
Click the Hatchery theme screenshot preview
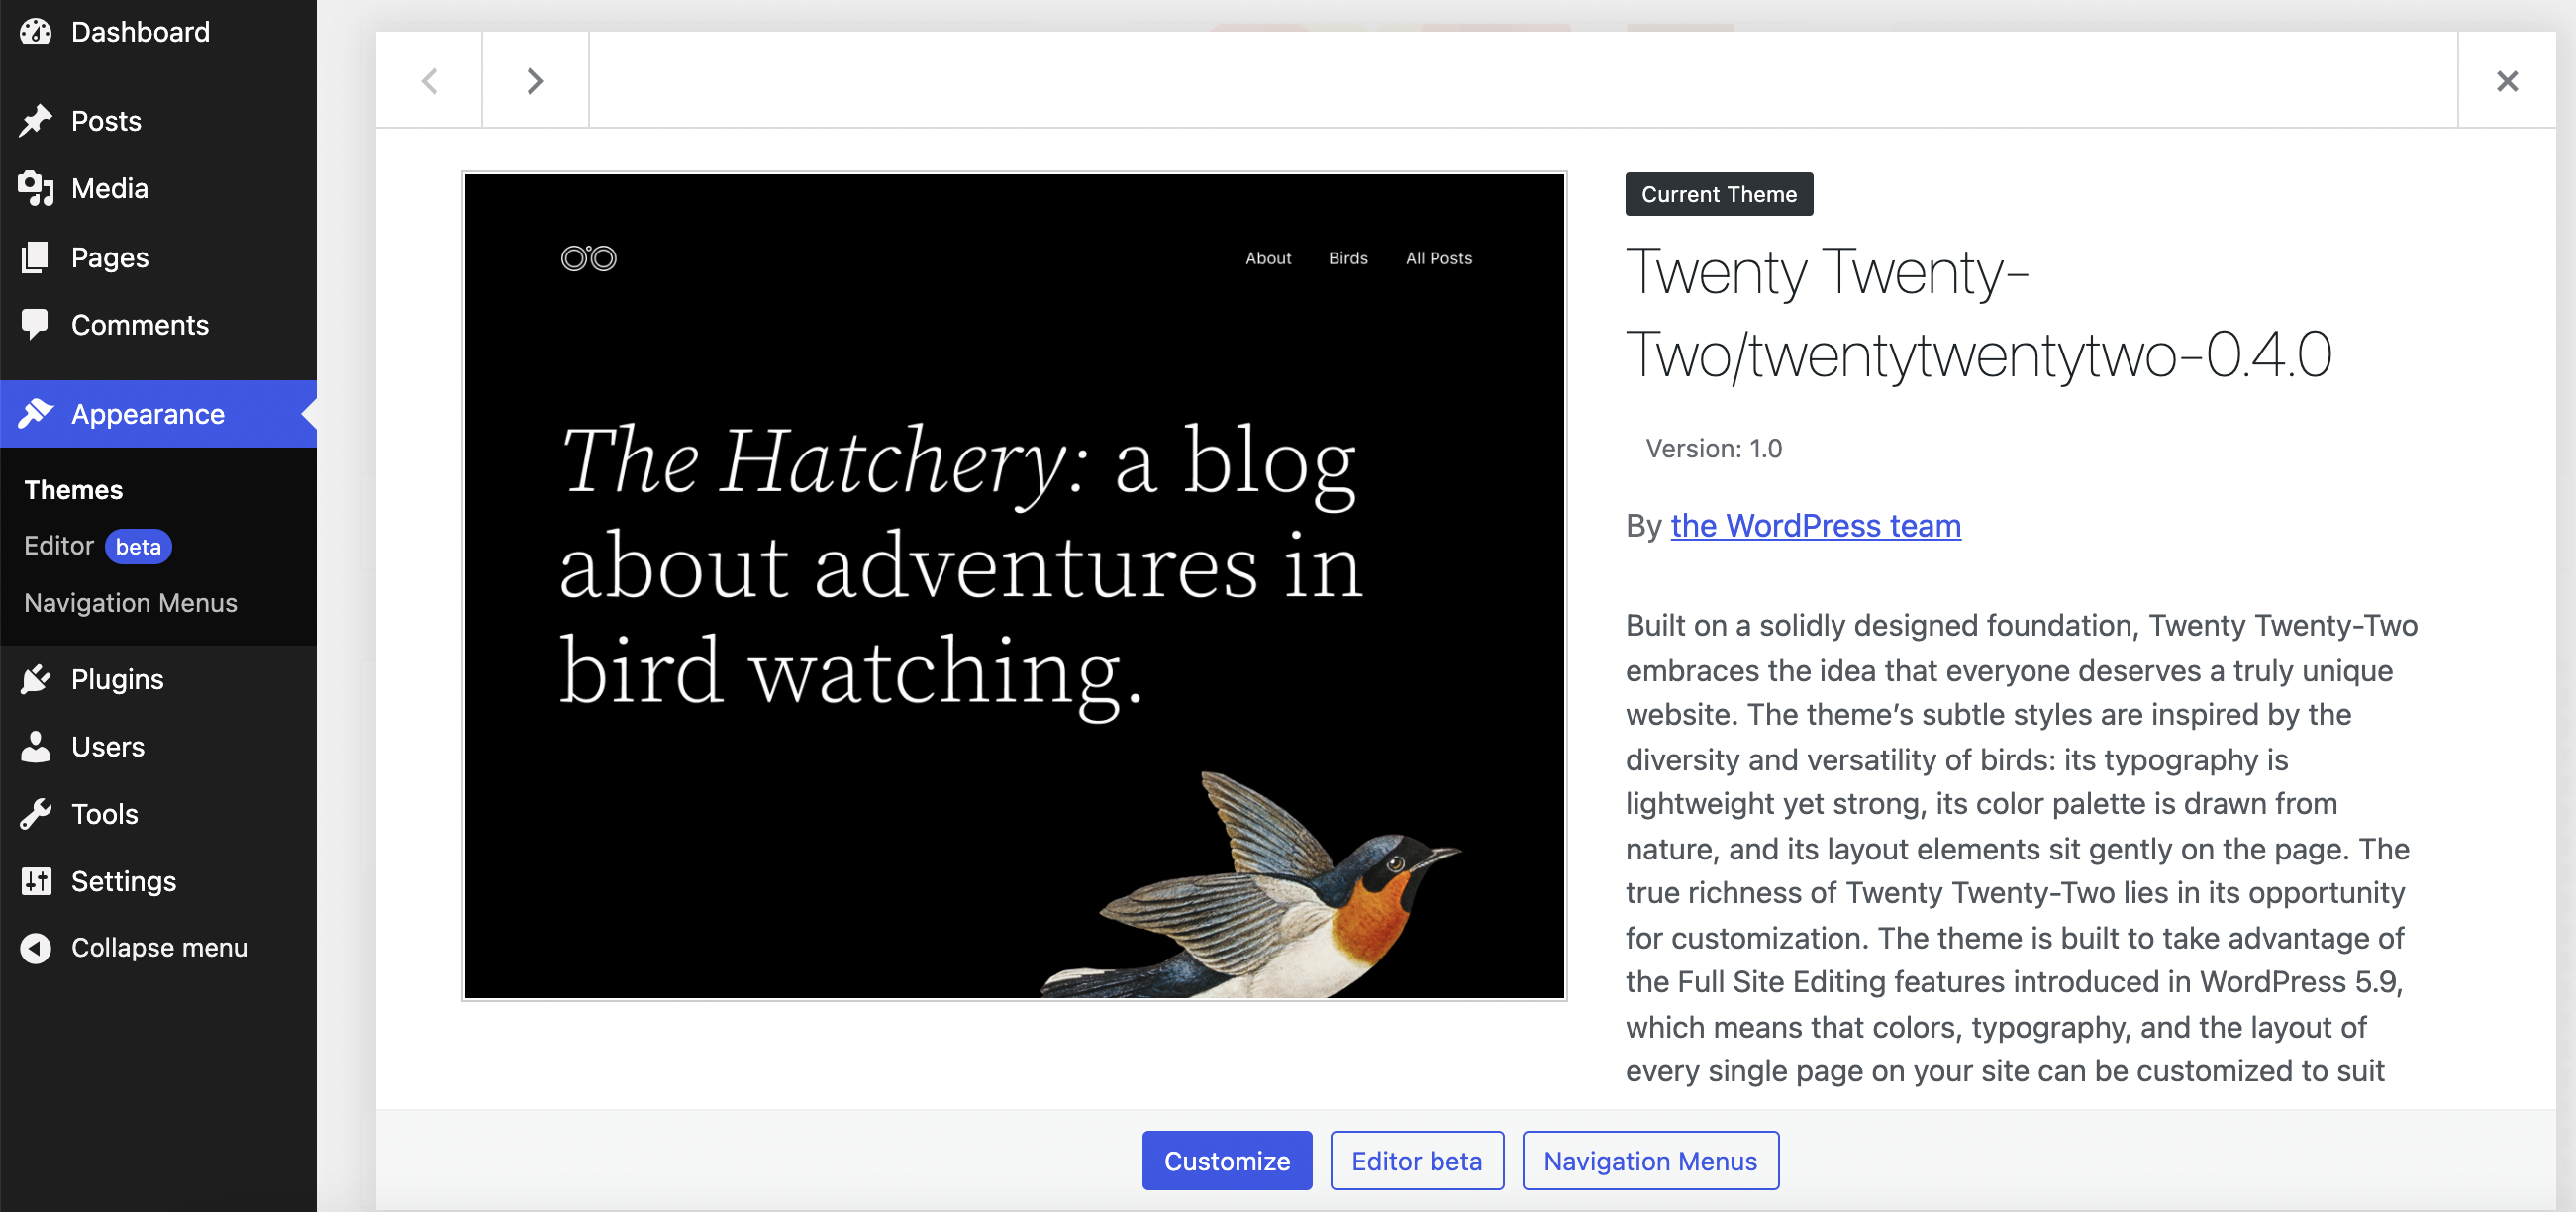(x=1014, y=586)
